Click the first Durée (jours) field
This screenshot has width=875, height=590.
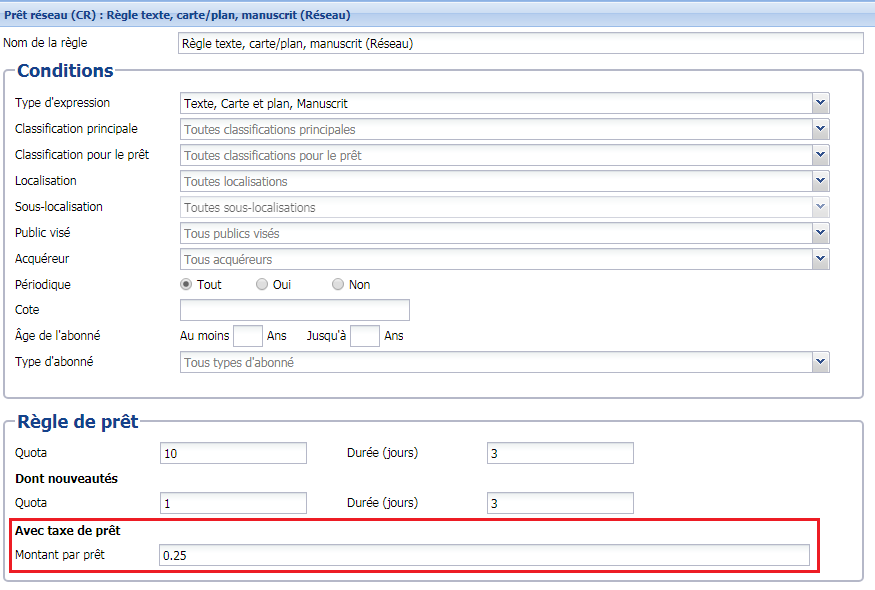(559, 453)
